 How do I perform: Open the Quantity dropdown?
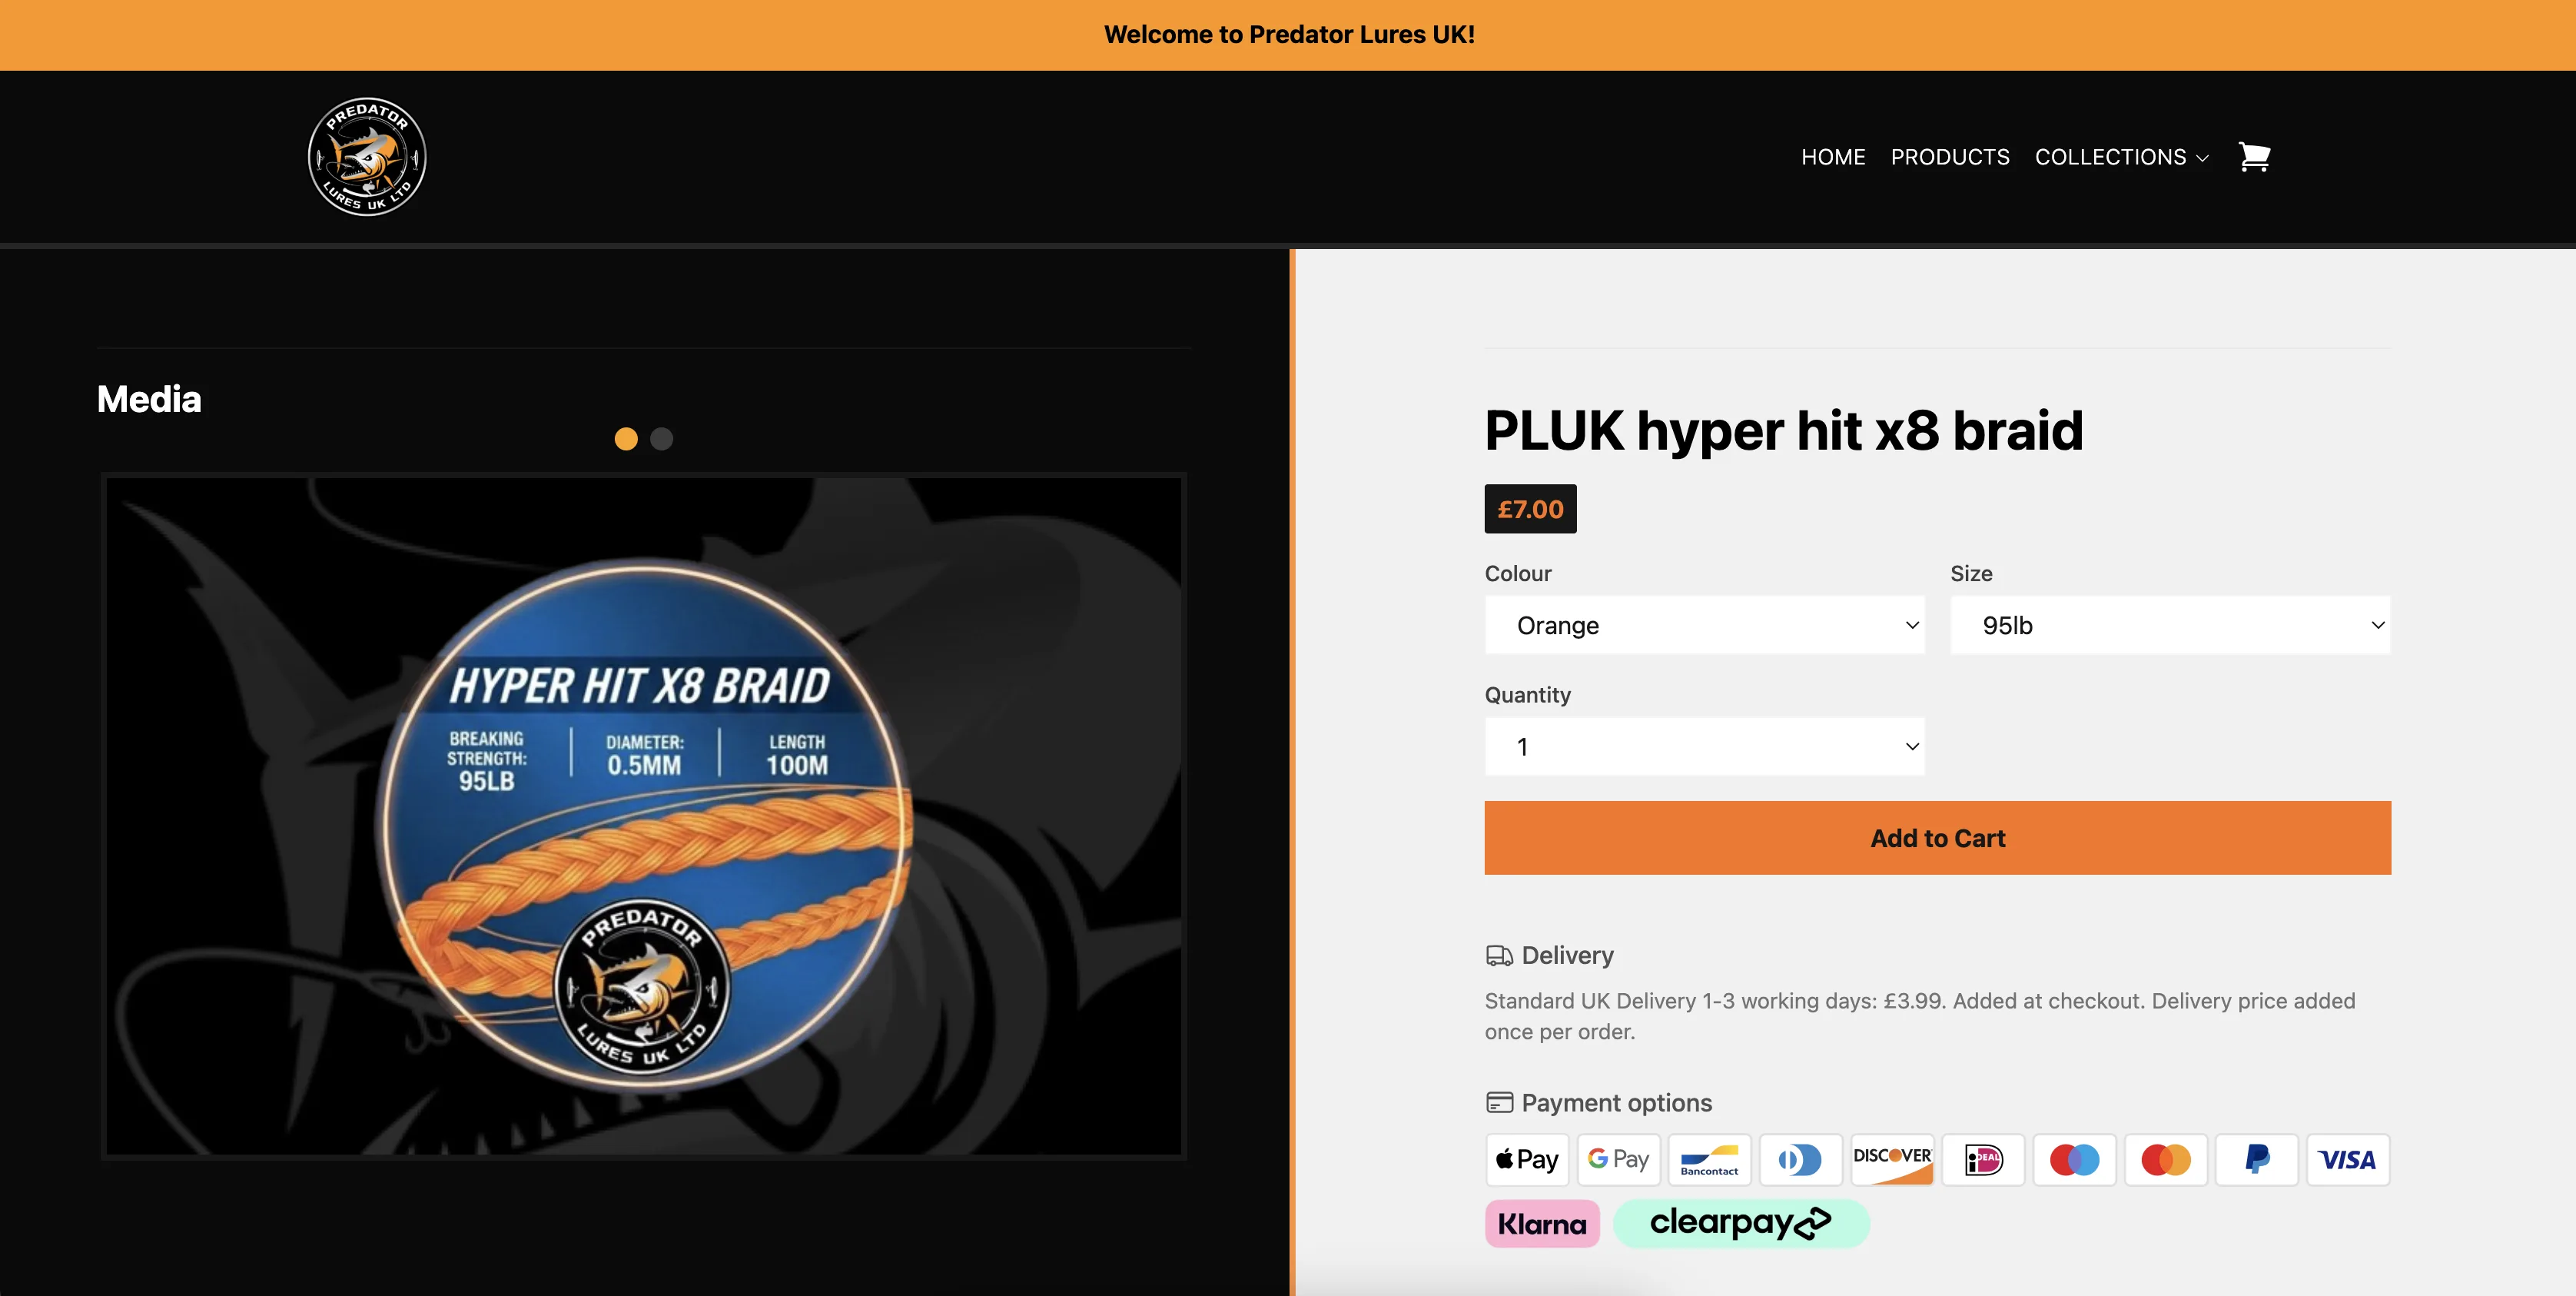(1704, 746)
